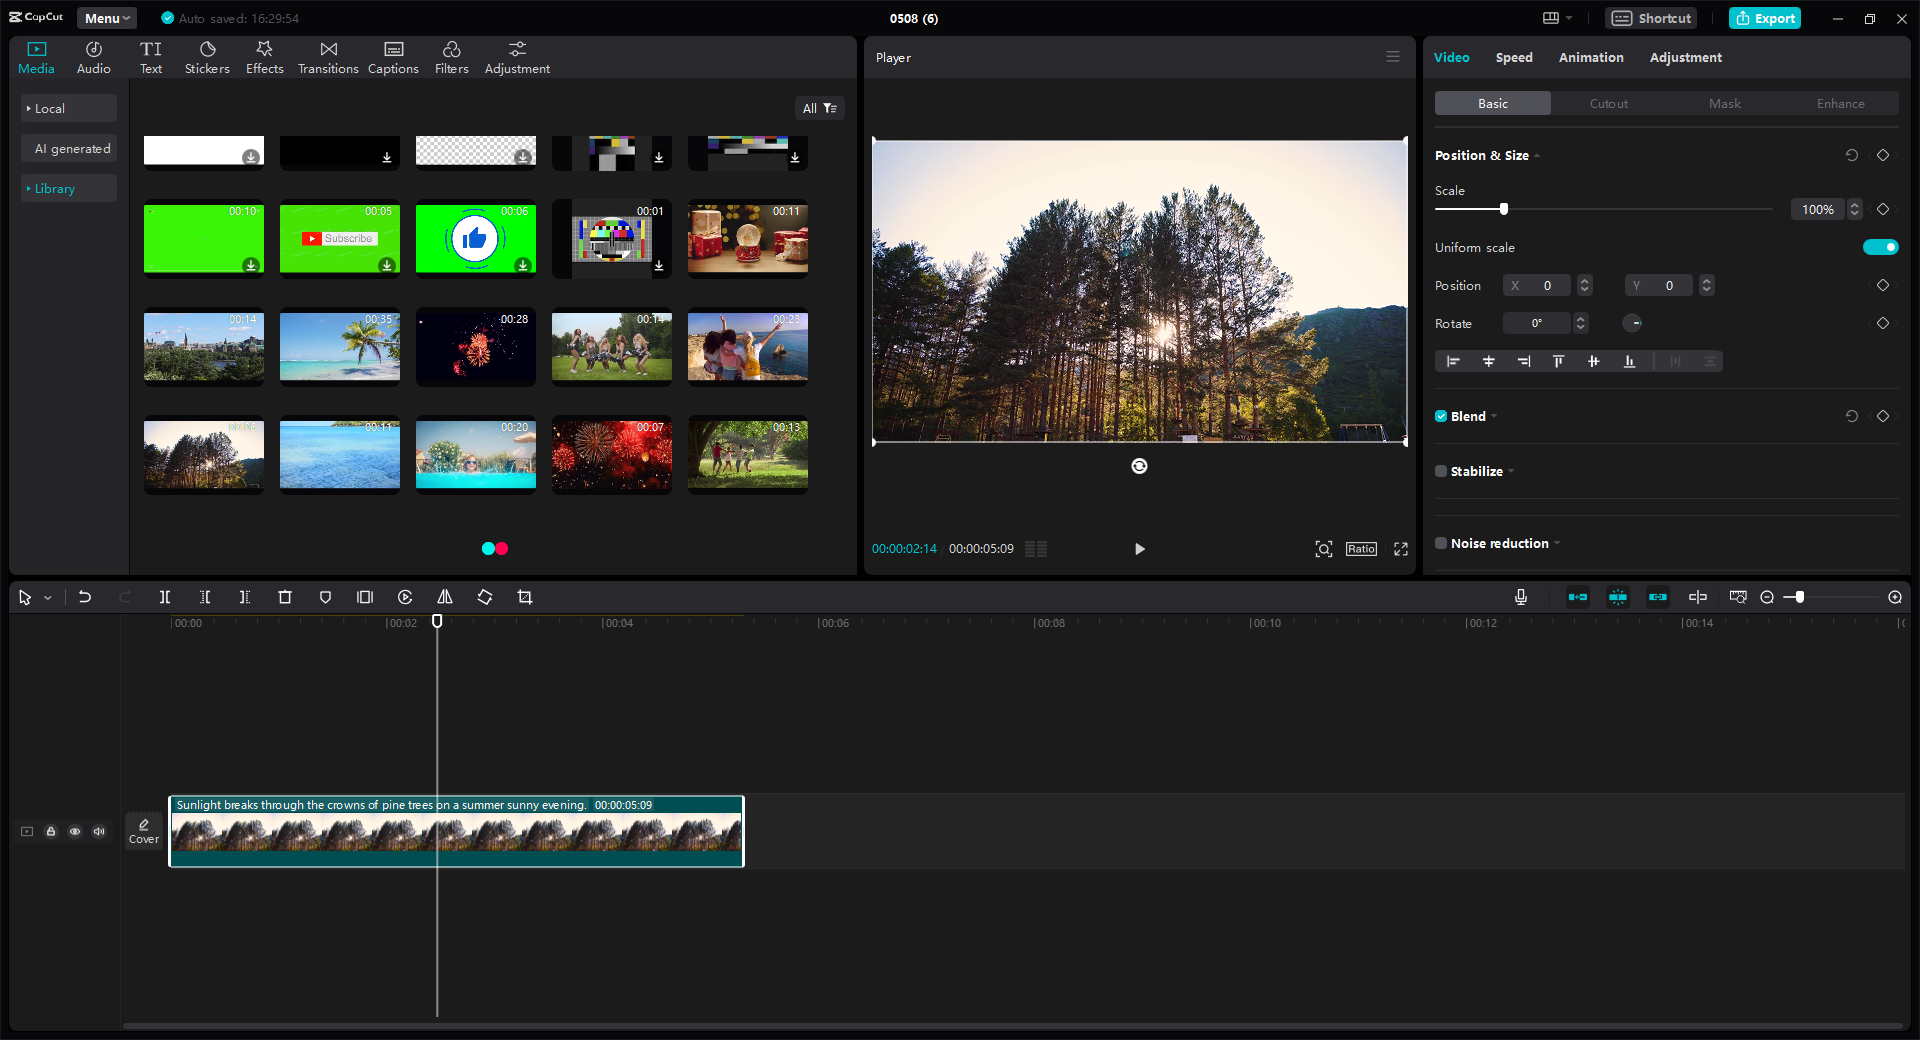The image size is (1920, 1040).
Task: Select the Crop tool above the timeline
Action: (x=525, y=597)
